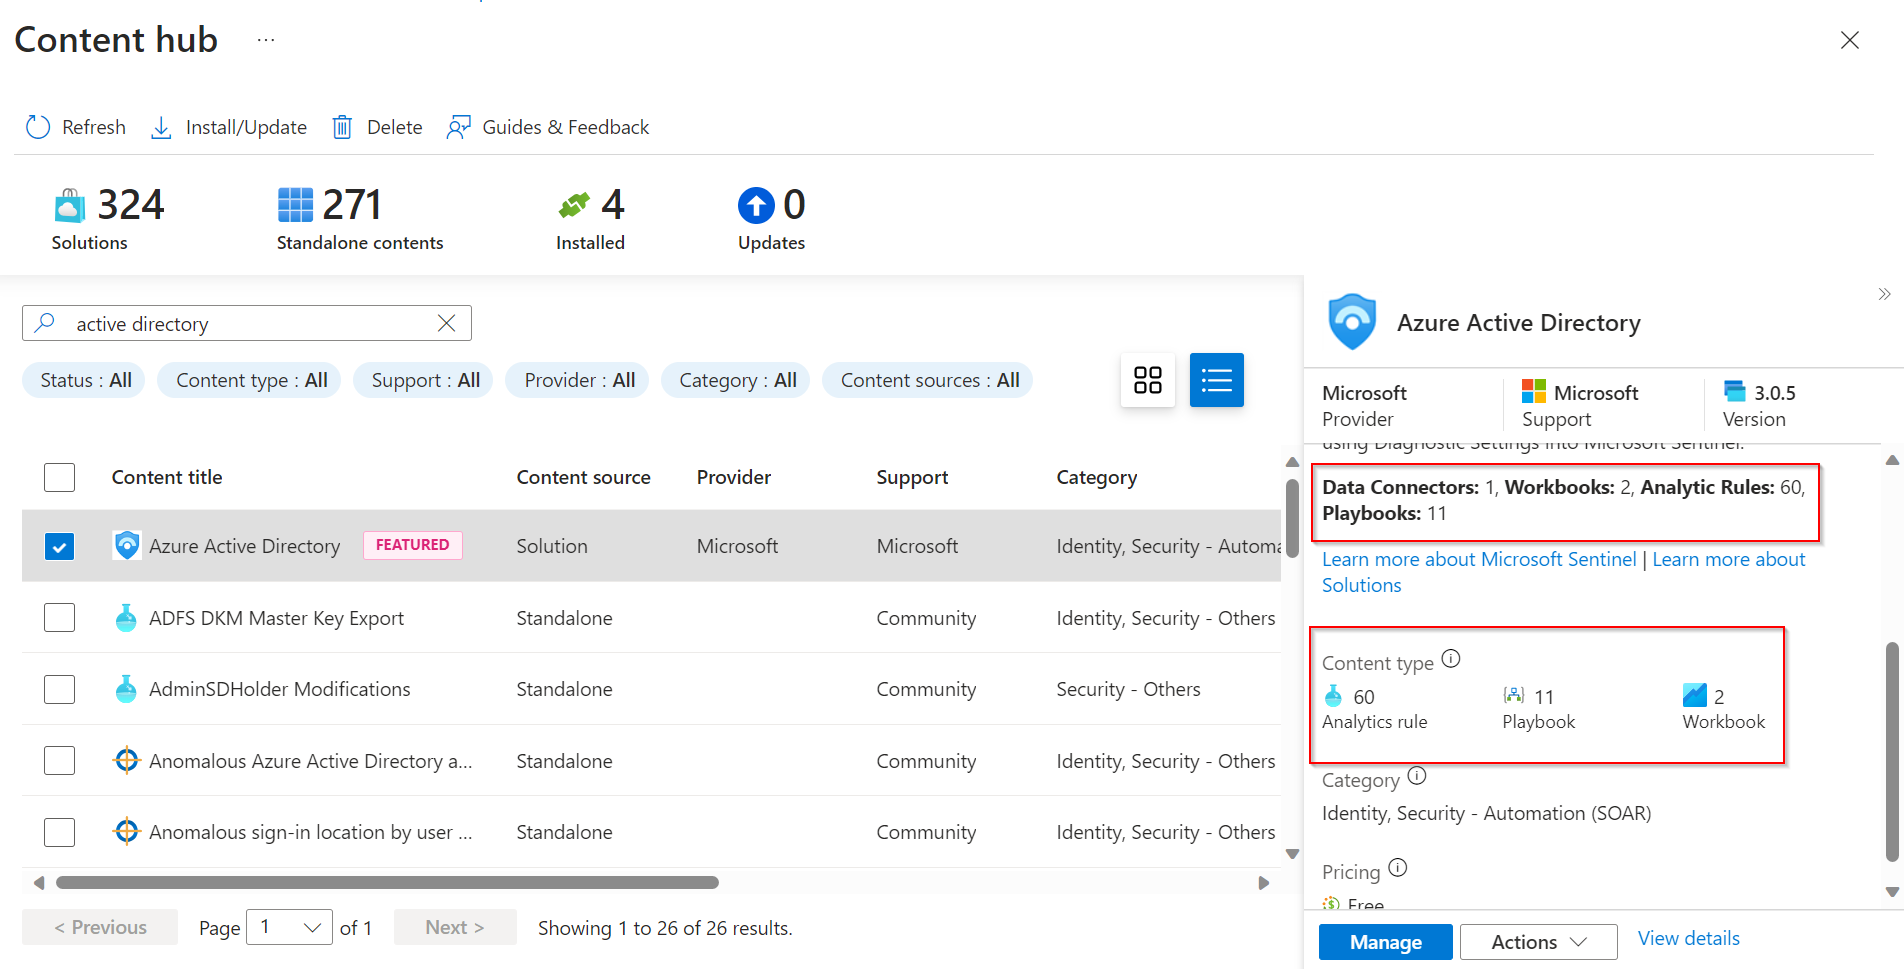Click the Azure Active Directory row icon

(x=127, y=545)
